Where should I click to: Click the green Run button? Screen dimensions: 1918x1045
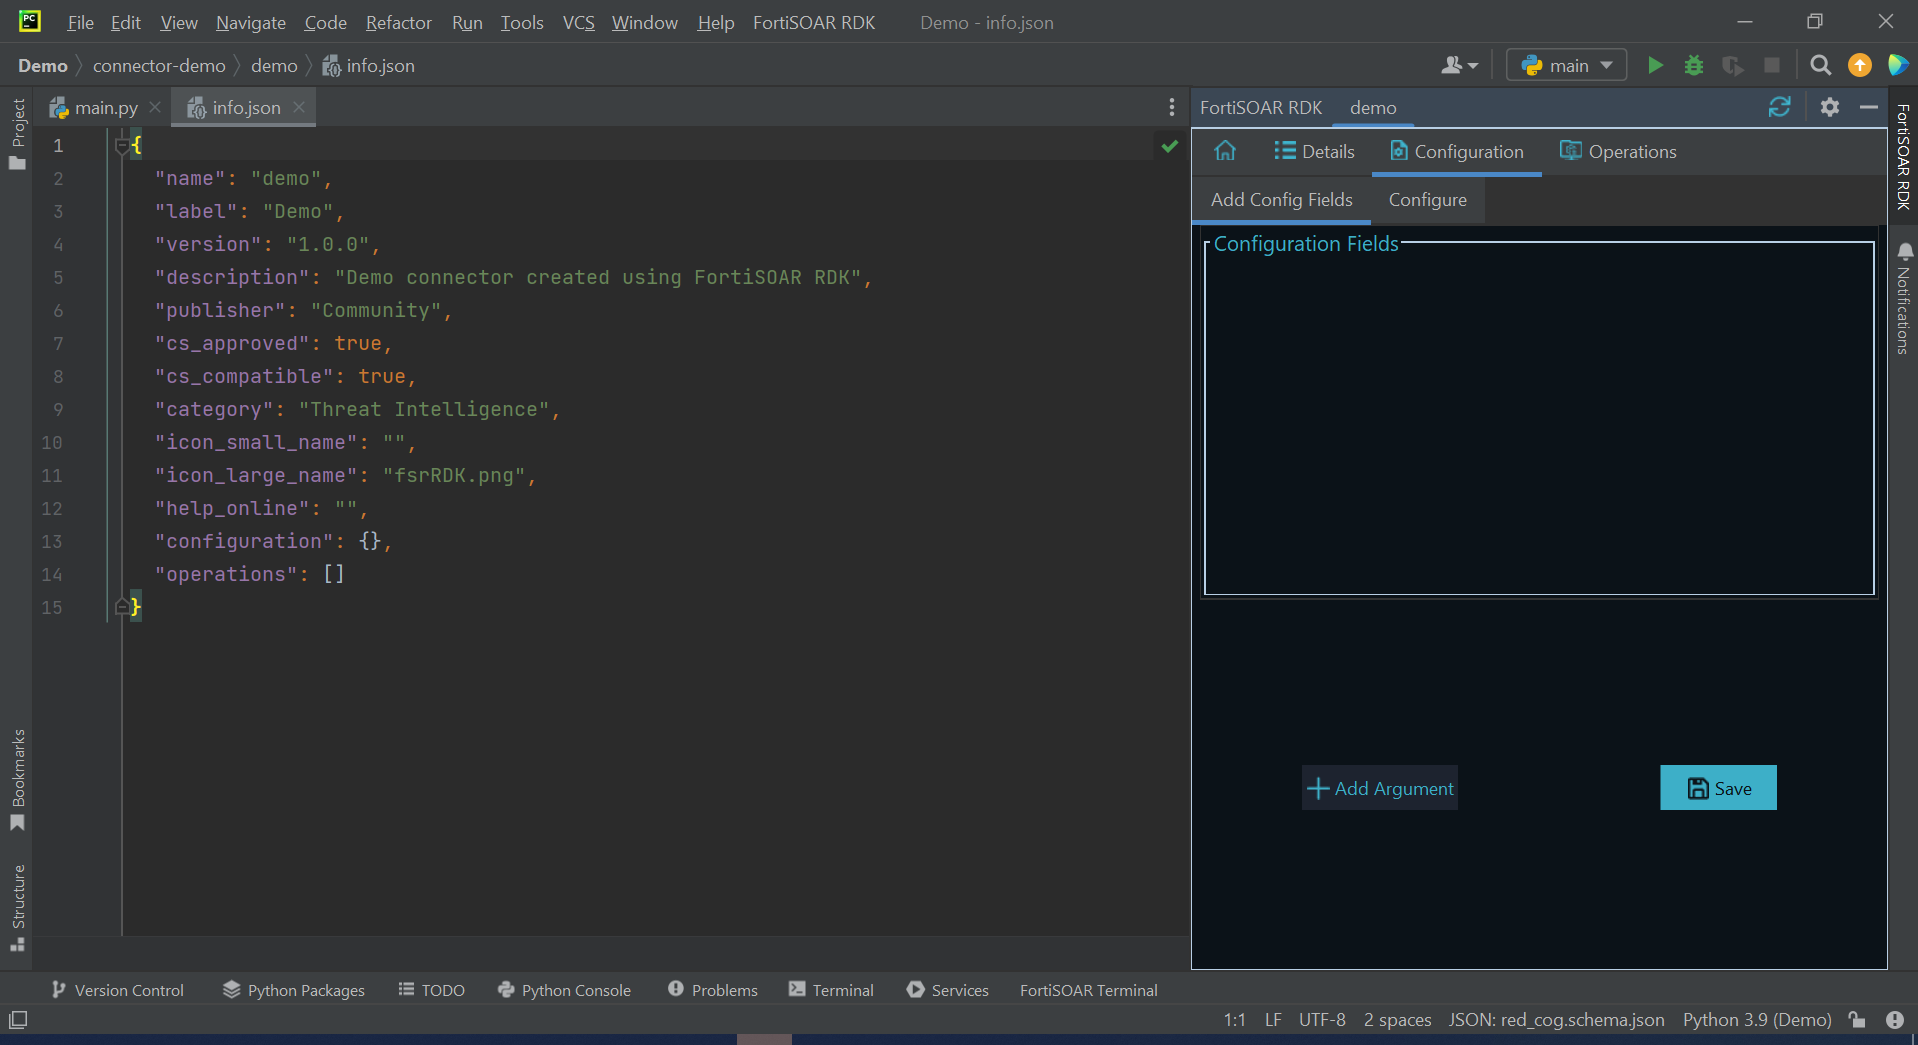coord(1655,66)
